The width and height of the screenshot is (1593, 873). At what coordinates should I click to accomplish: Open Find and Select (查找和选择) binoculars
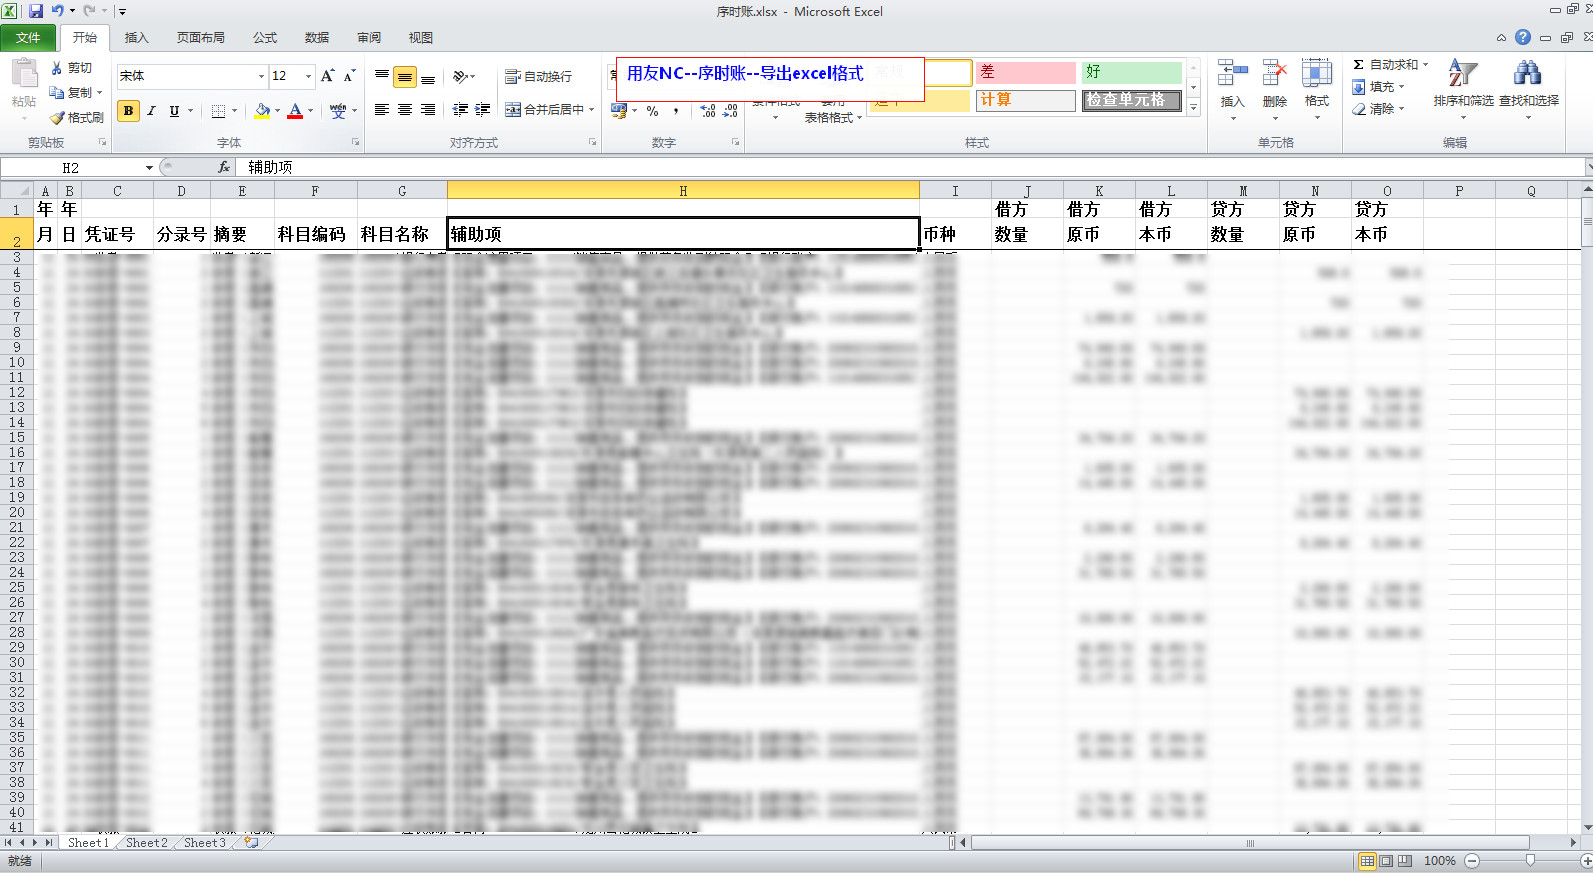[x=1527, y=74]
